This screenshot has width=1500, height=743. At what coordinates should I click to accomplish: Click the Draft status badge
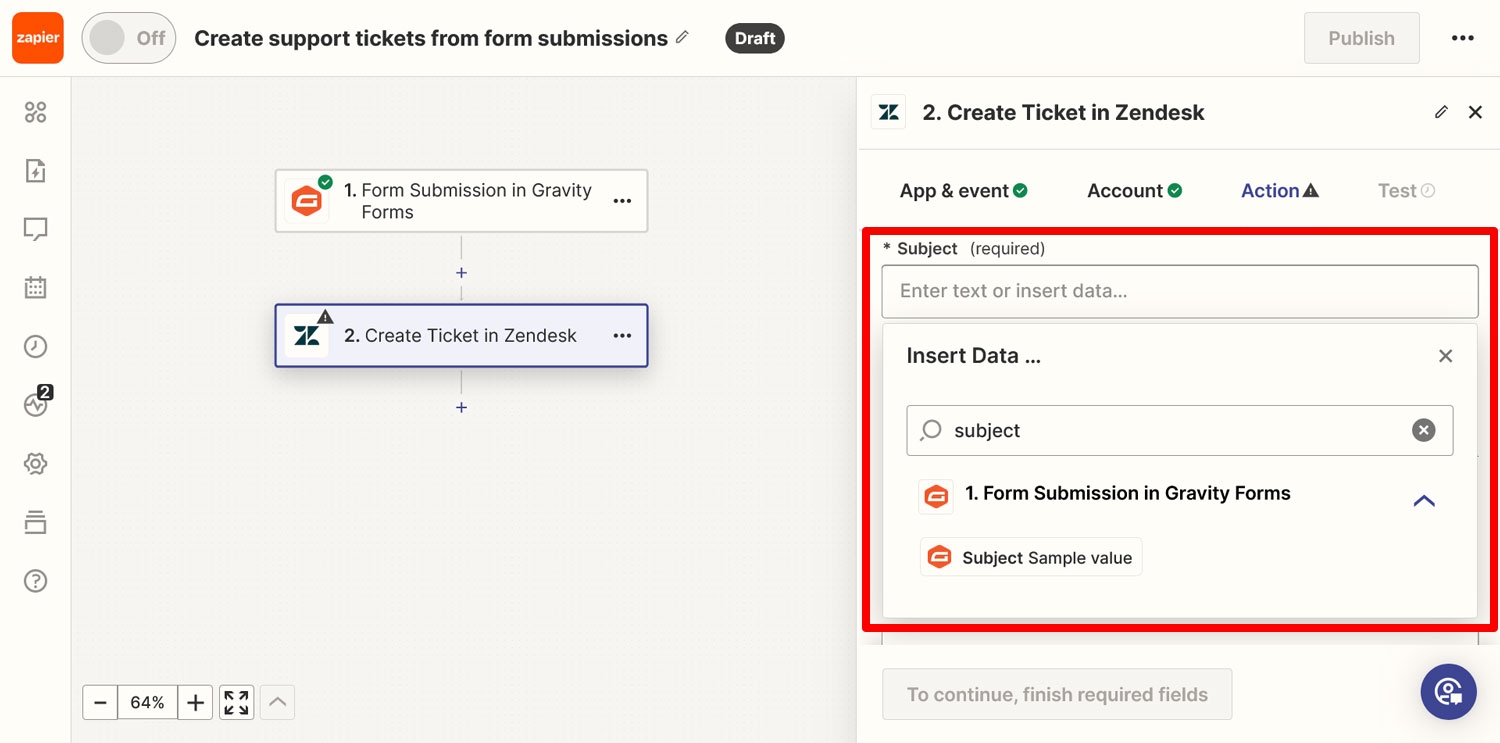coord(754,38)
